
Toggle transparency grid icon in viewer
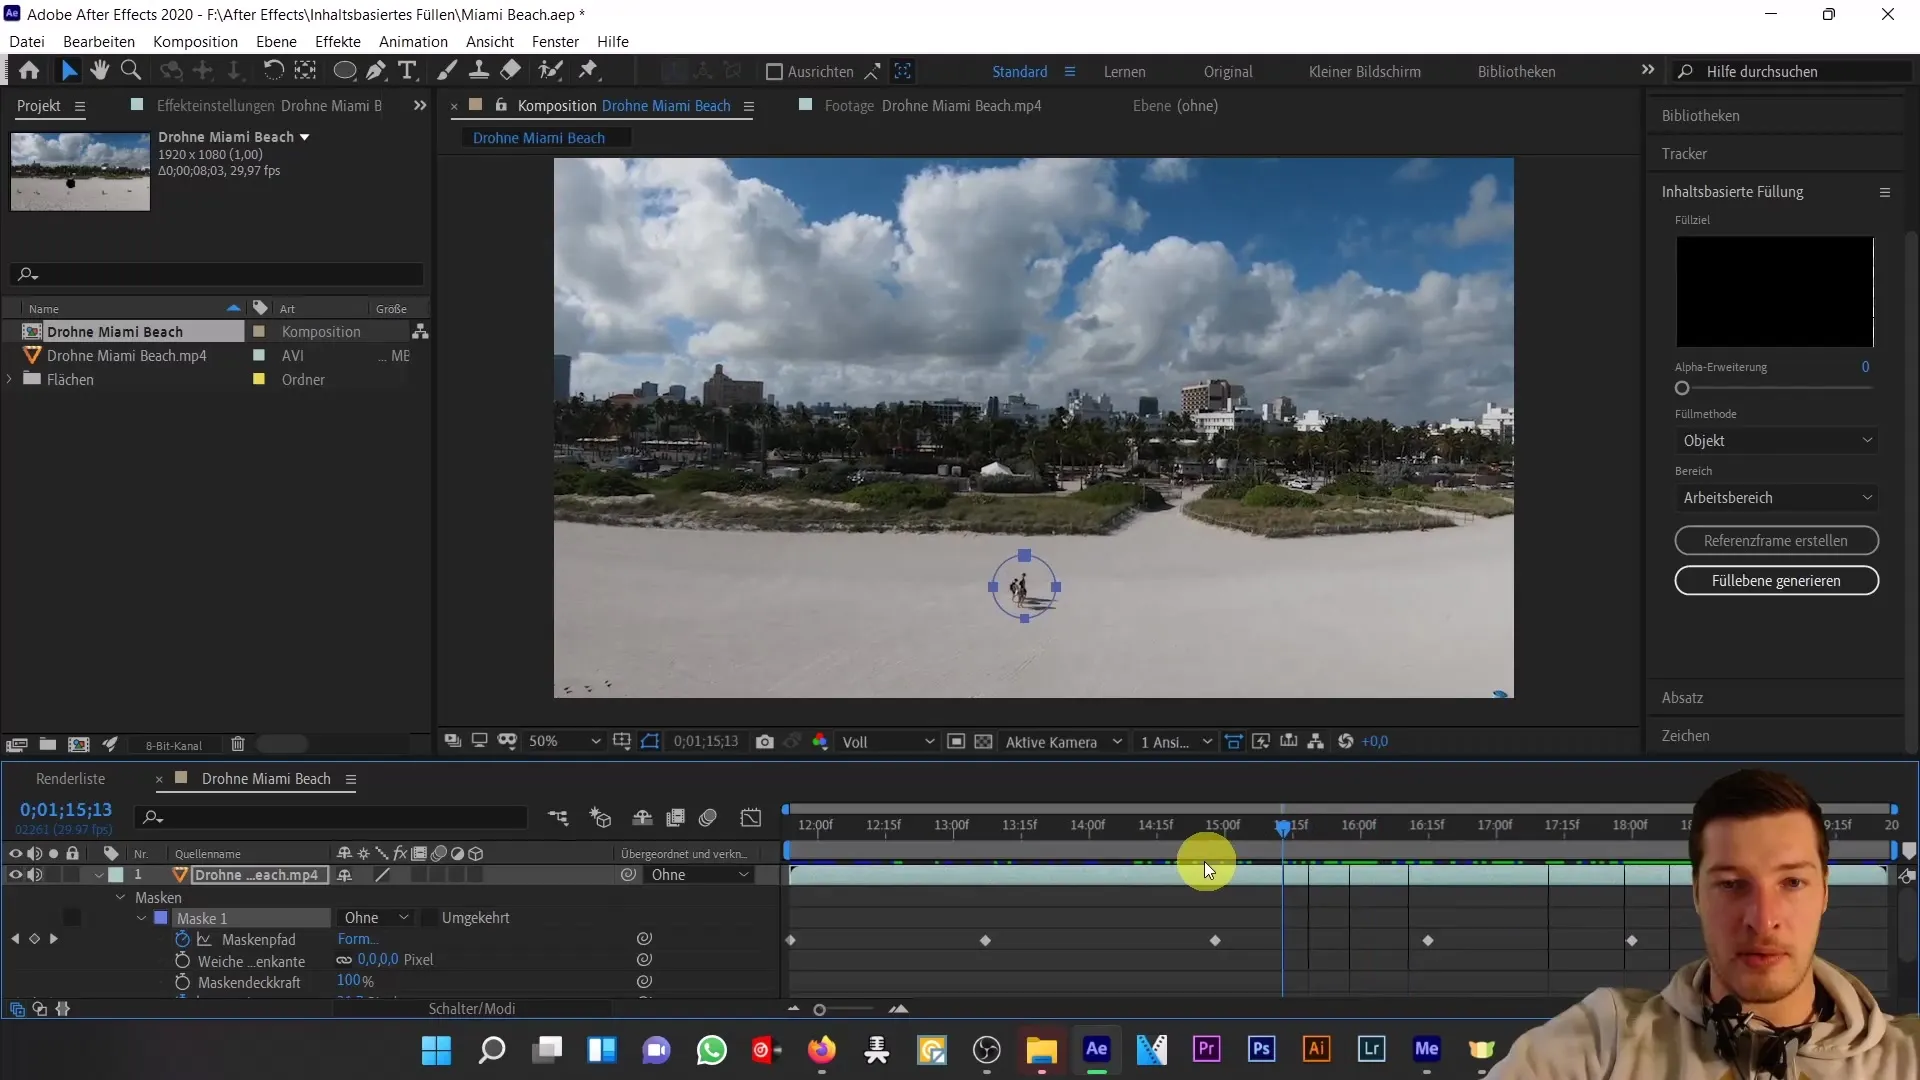[984, 742]
